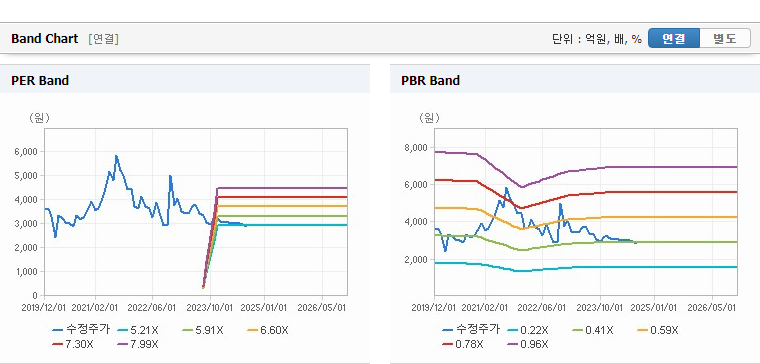Click the PBR Band title

pos(430,80)
